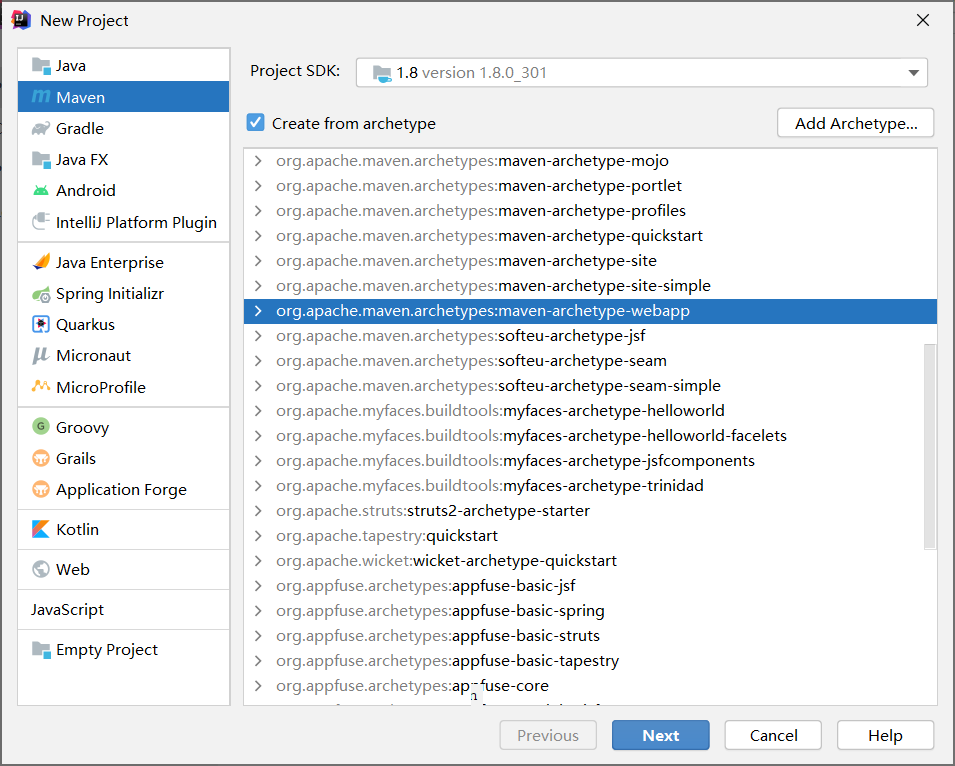Click the SDK folder icon in Project SDK field
This screenshot has width=955, height=766.
[x=382, y=74]
